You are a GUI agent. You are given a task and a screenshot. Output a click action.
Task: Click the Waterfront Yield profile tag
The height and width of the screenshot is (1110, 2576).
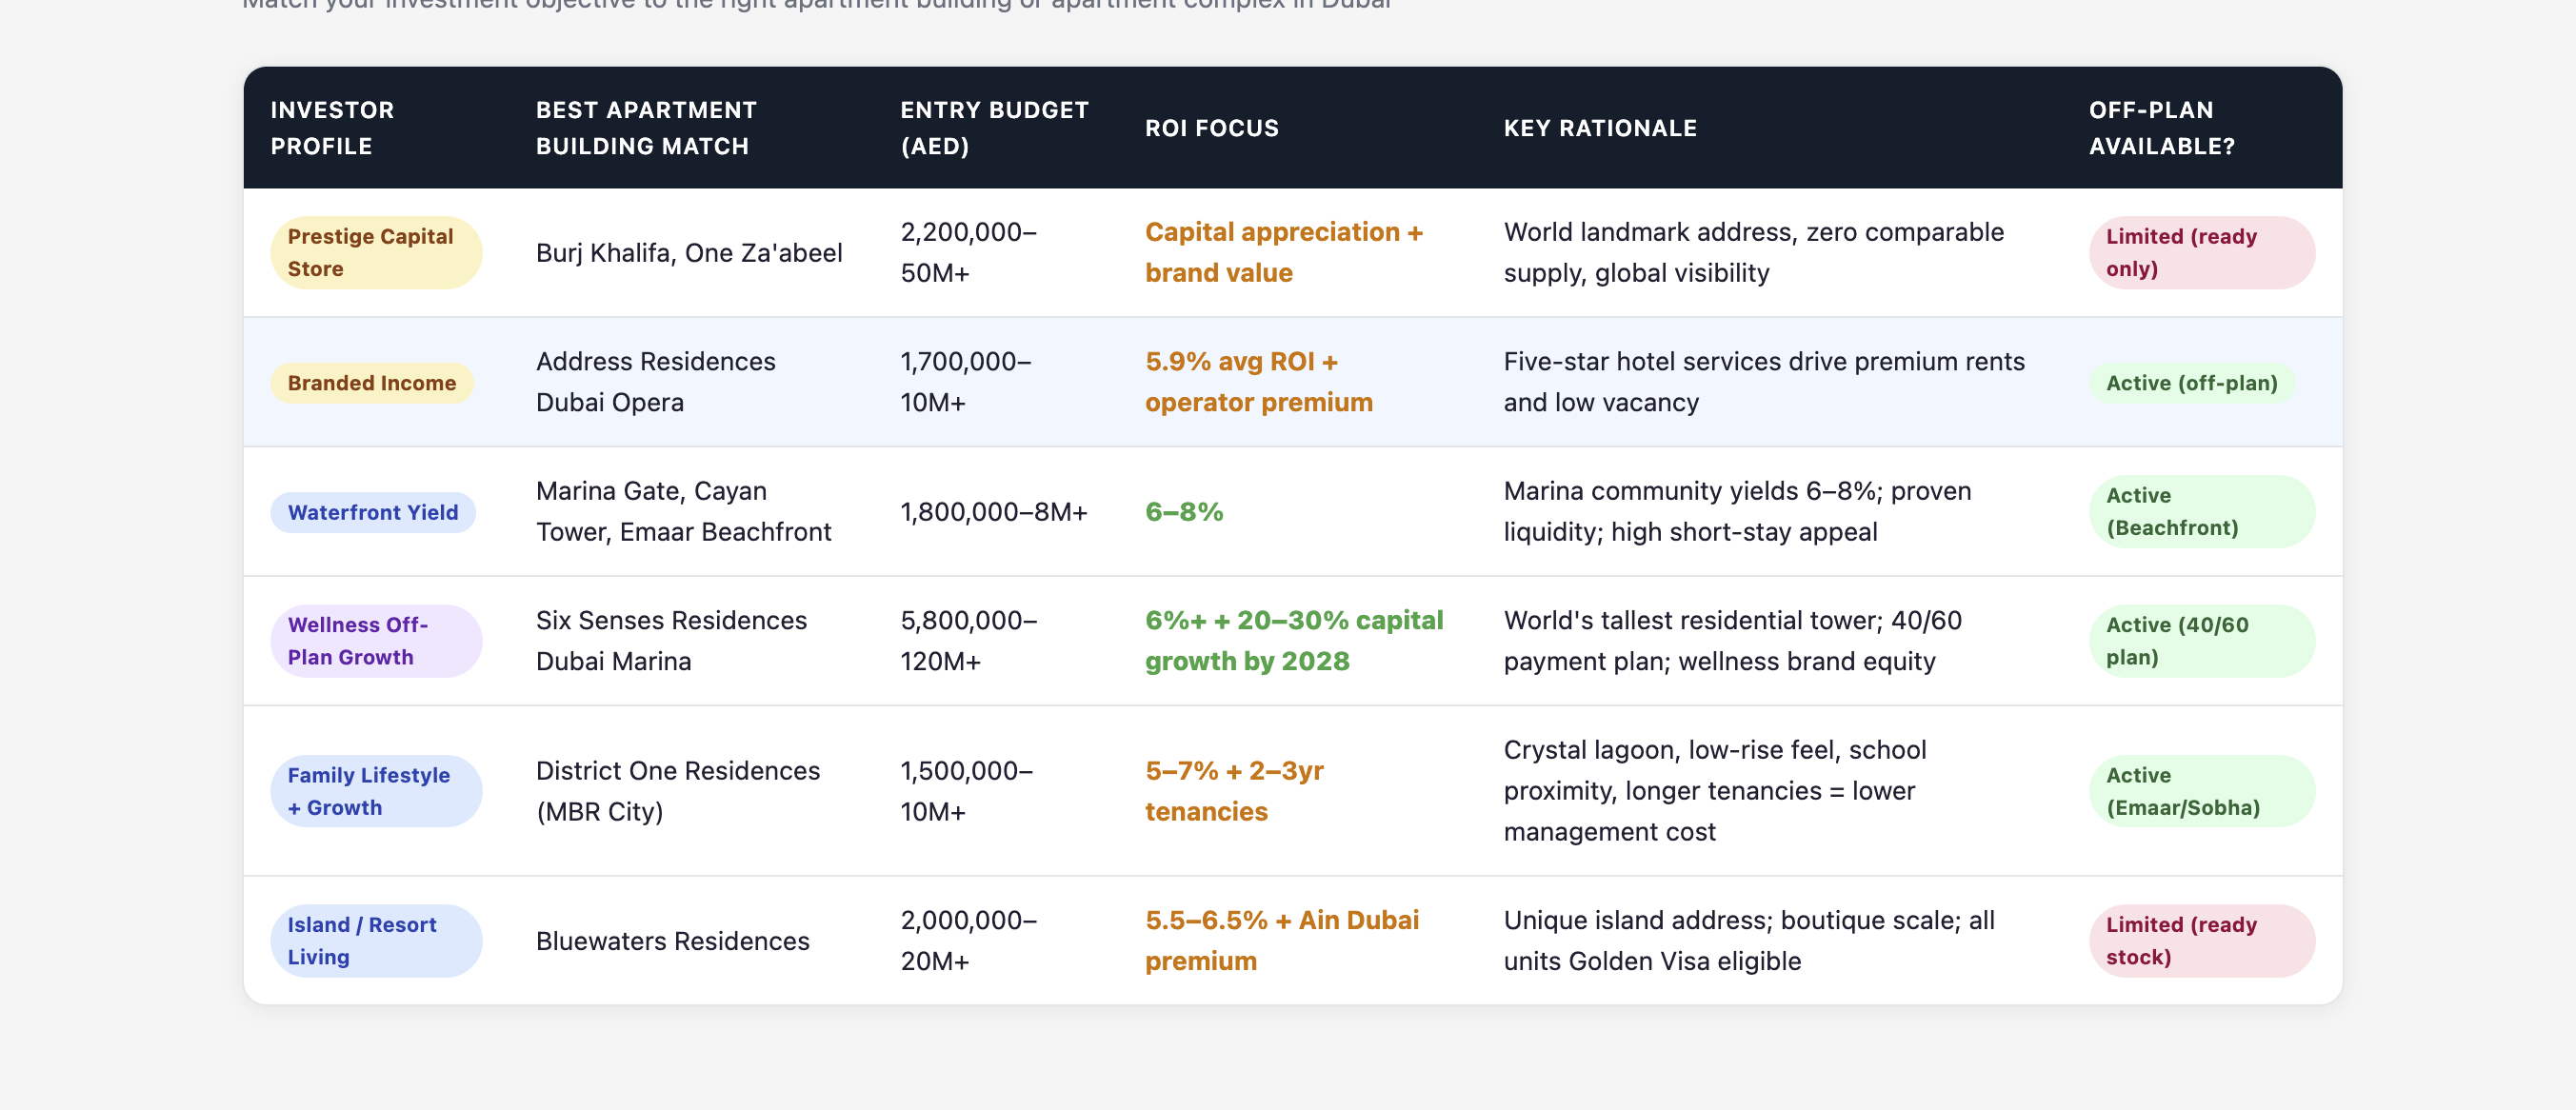[x=372, y=512]
